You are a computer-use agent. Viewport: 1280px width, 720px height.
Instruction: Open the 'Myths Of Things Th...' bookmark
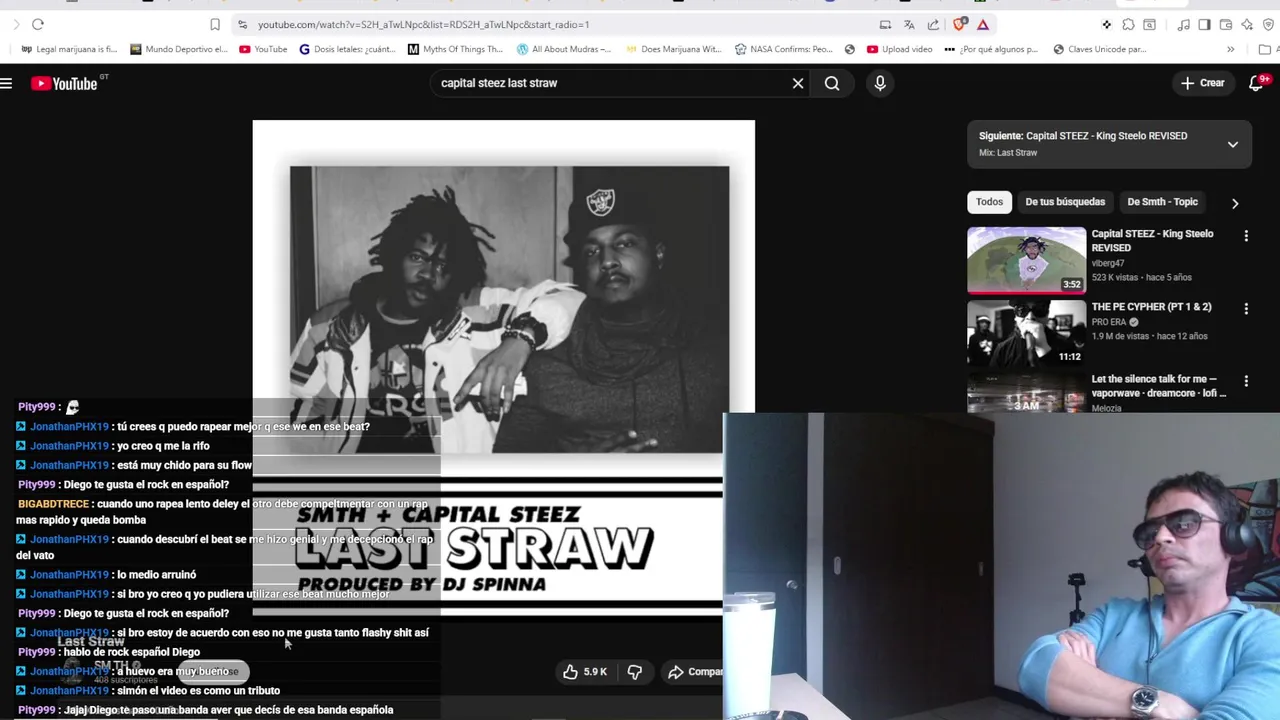[x=455, y=49]
